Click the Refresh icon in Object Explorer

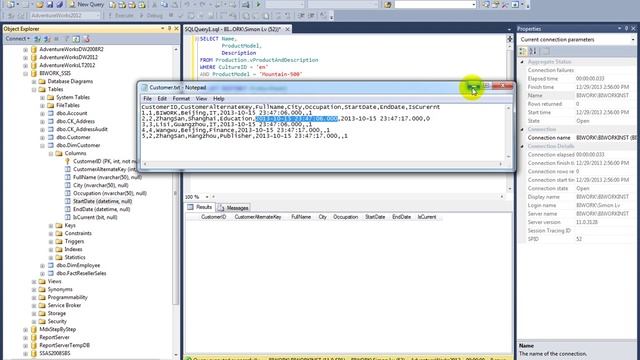[76, 39]
